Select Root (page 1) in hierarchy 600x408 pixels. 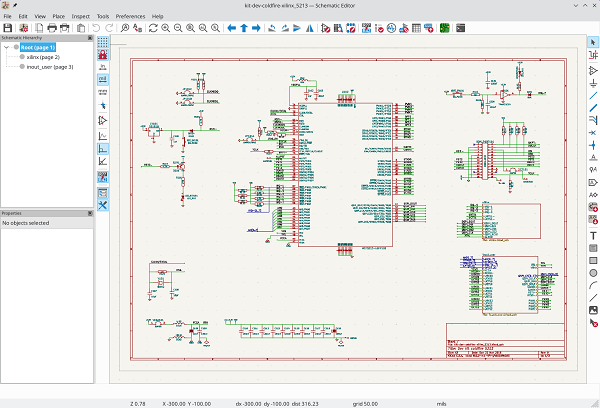point(38,47)
